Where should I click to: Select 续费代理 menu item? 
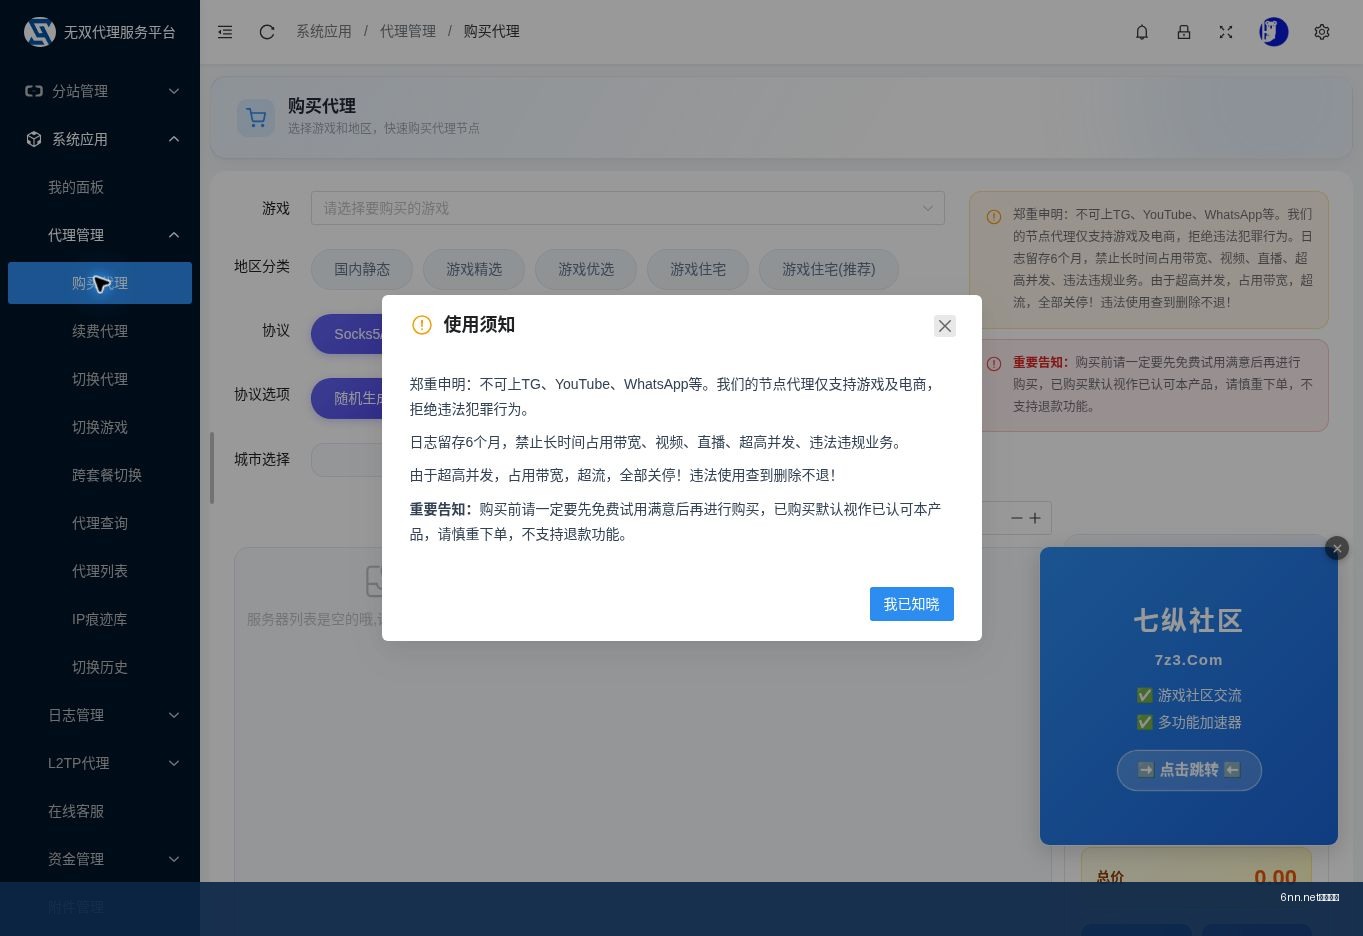click(x=100, y=331)
